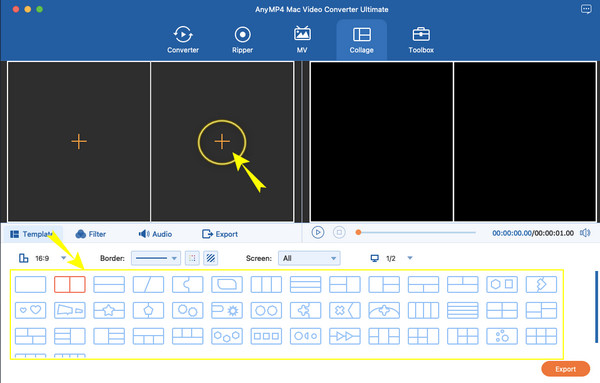
Task: Open the Toolbox module
Action: click(x=421, y=39)
